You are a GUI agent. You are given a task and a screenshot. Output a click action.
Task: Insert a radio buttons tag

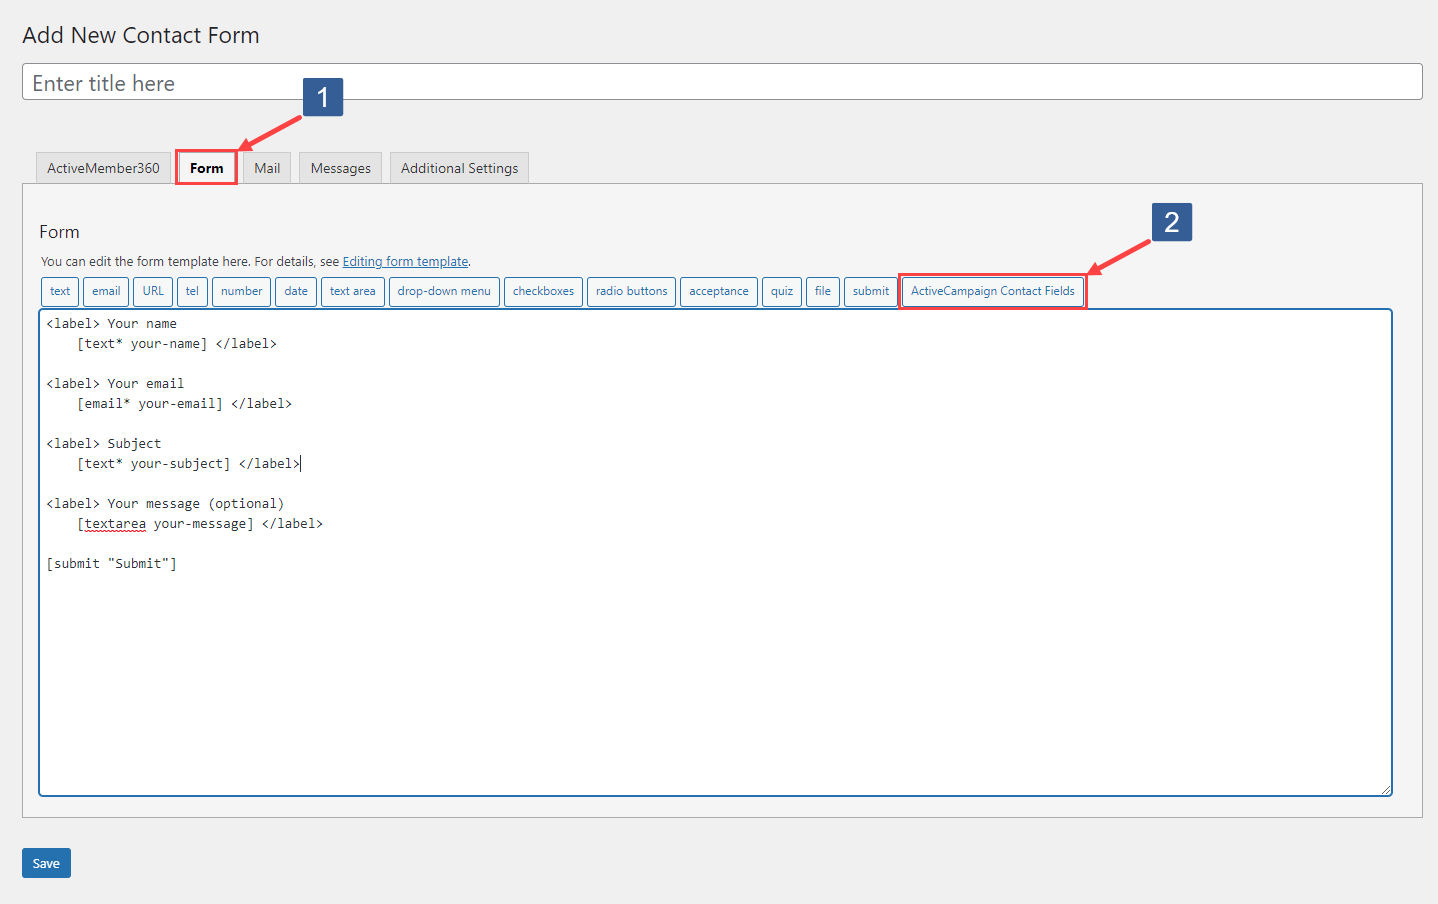631,291
